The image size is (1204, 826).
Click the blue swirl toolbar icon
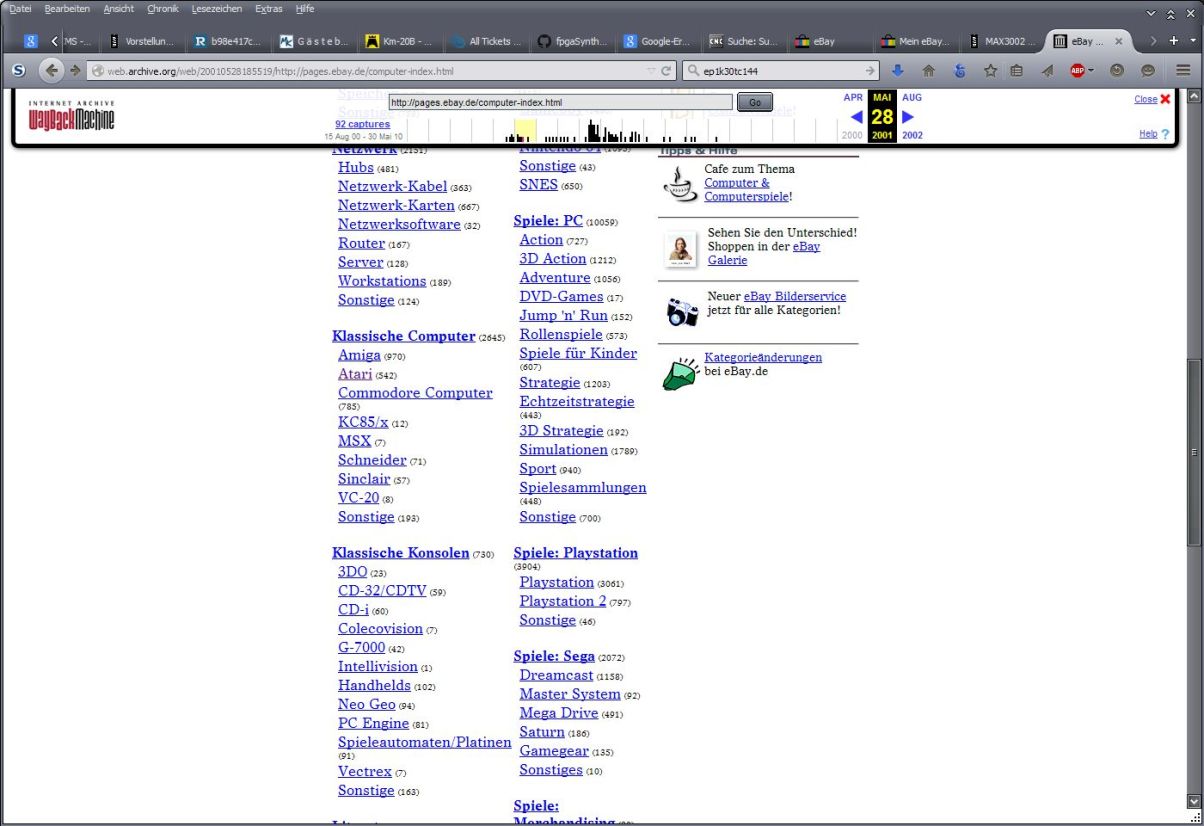click(x=959, y=71)
